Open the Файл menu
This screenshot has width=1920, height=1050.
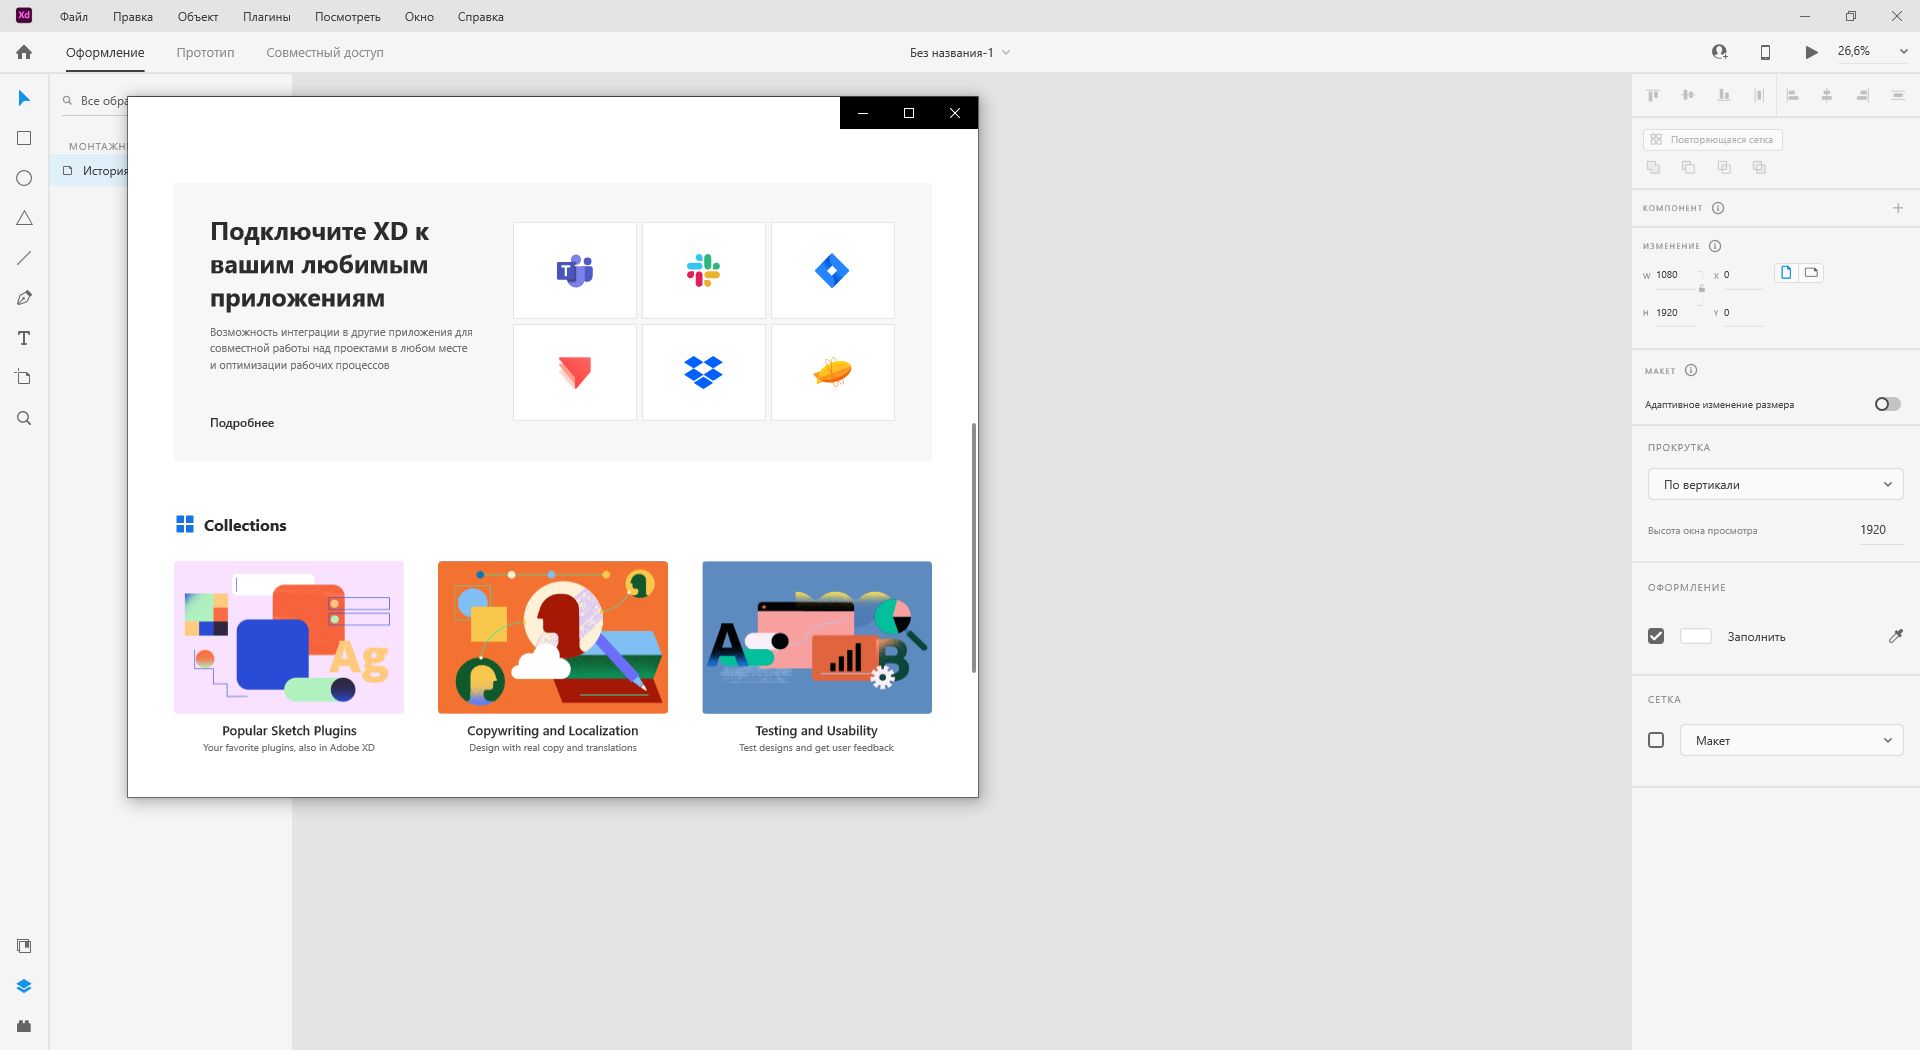tap(73, 17)
